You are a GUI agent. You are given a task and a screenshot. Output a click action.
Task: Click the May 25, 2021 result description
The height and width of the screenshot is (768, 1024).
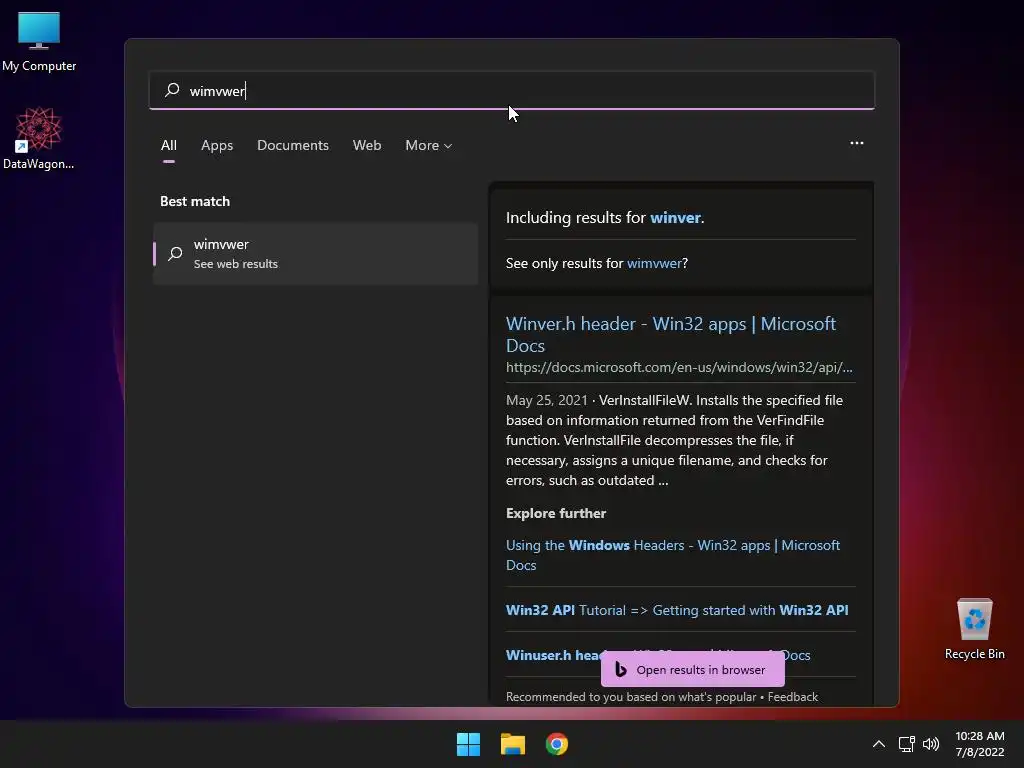[674, 440]
